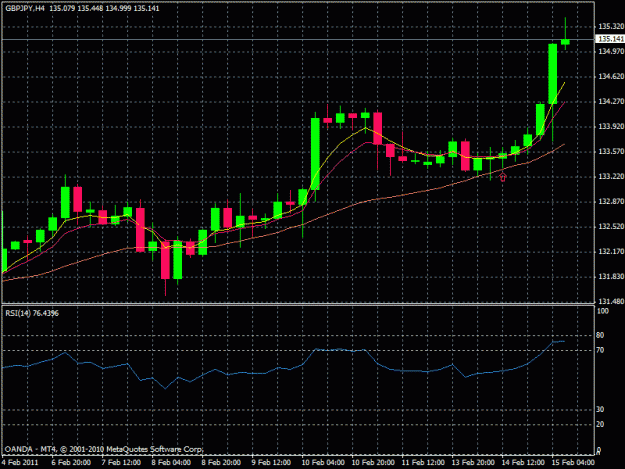Select the tall green candle at 10 Feb 04:00

click(x=315, y=153)
